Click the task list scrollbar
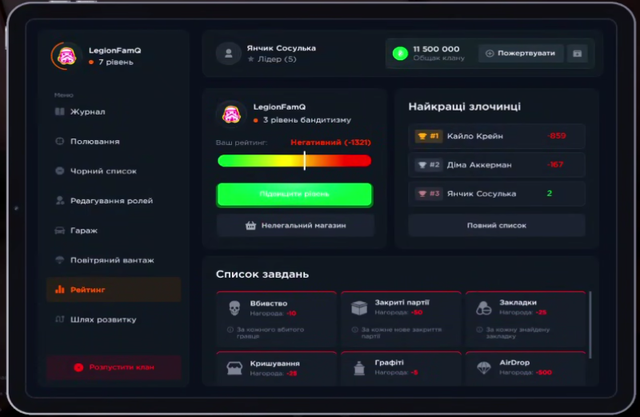The image size is (640, 417). (590, 325)
